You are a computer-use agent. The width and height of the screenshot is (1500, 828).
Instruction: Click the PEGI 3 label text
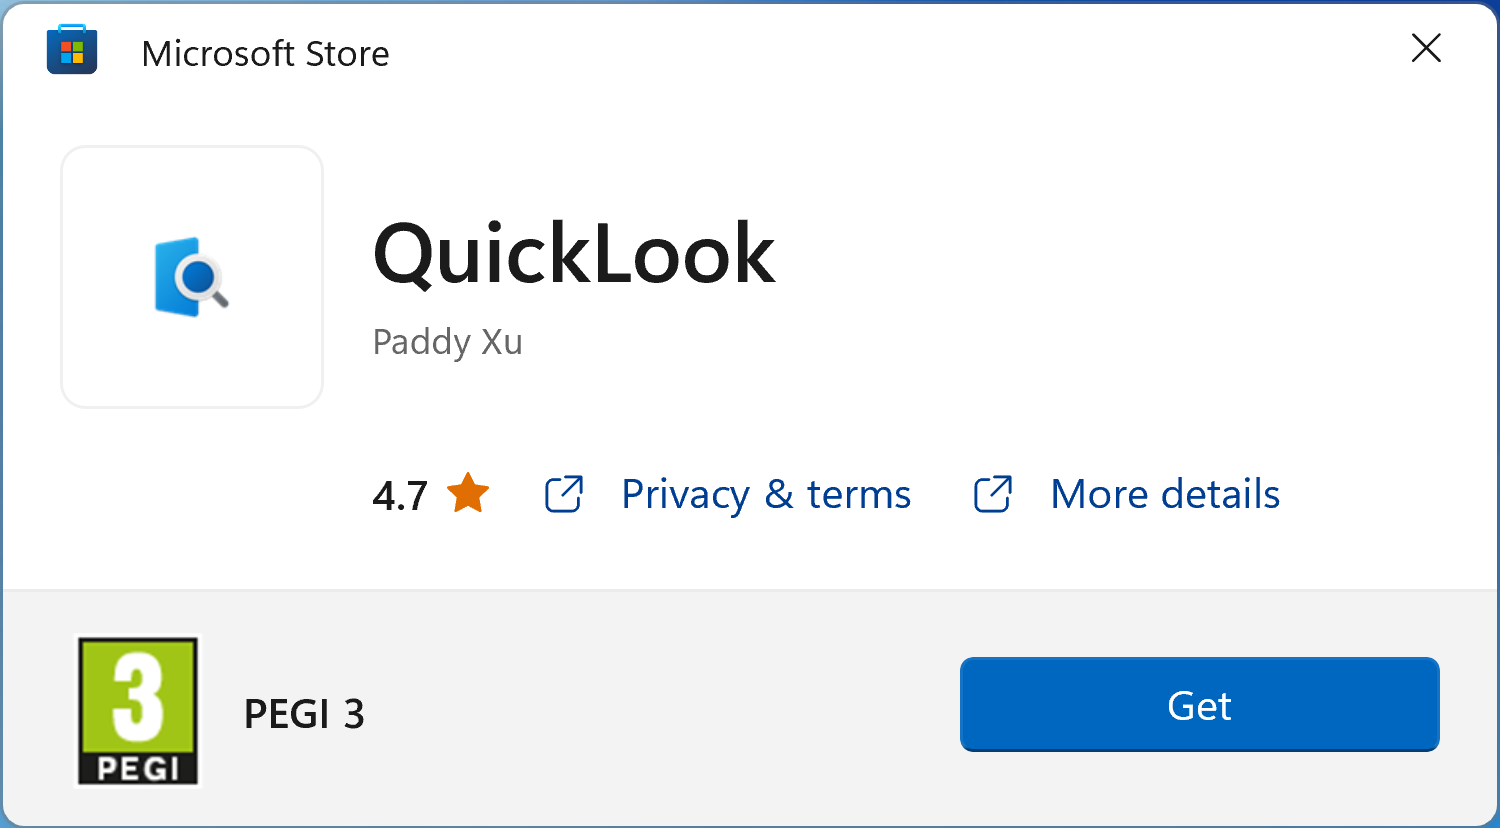click(x=303, y=713)
